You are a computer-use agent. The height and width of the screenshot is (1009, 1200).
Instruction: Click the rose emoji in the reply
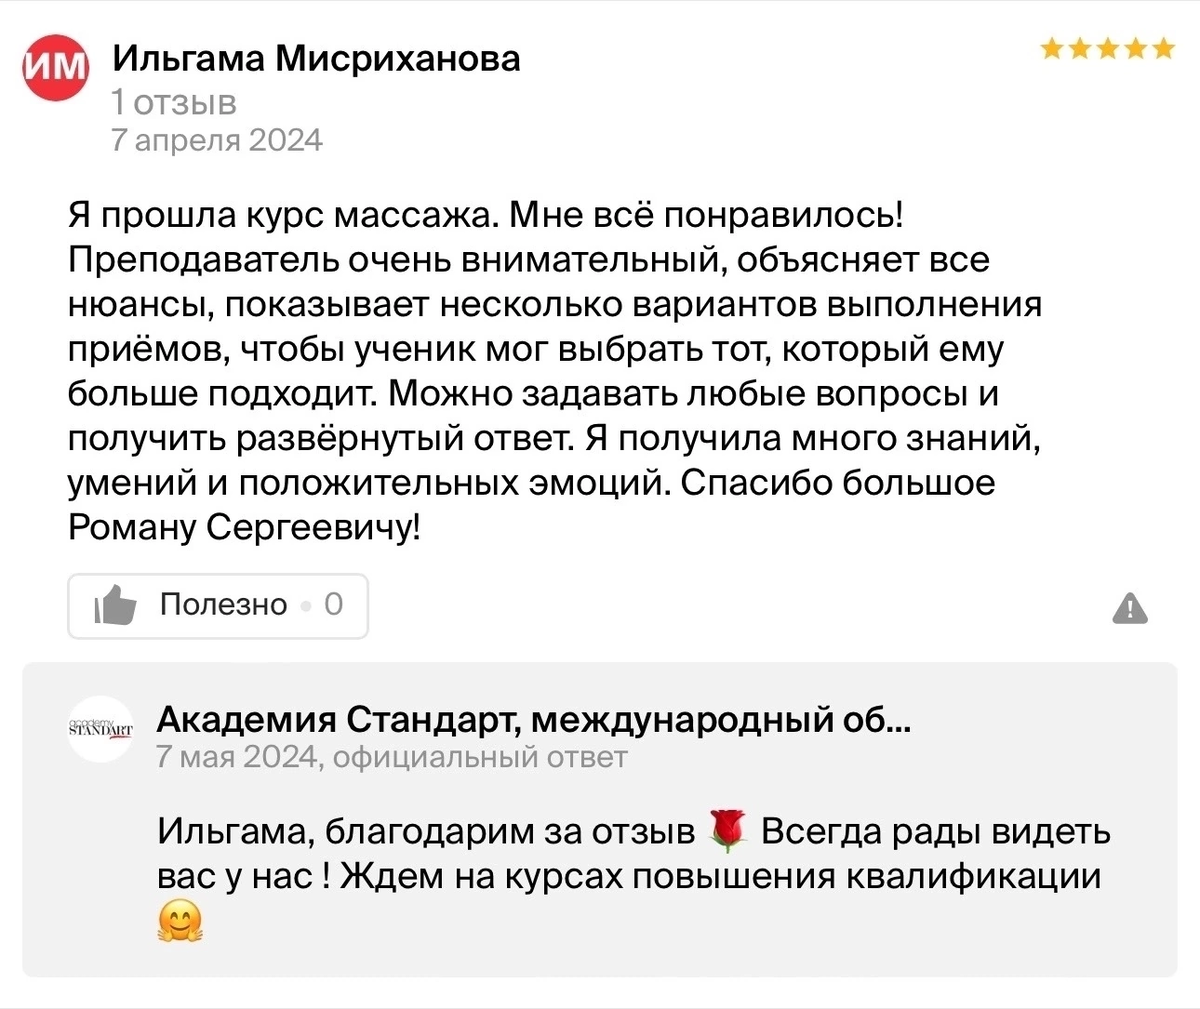tap(727, 832)
